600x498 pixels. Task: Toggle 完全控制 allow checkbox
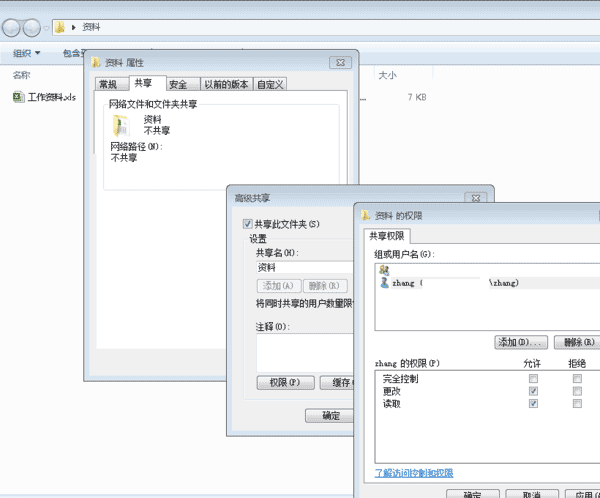point(533,379)
